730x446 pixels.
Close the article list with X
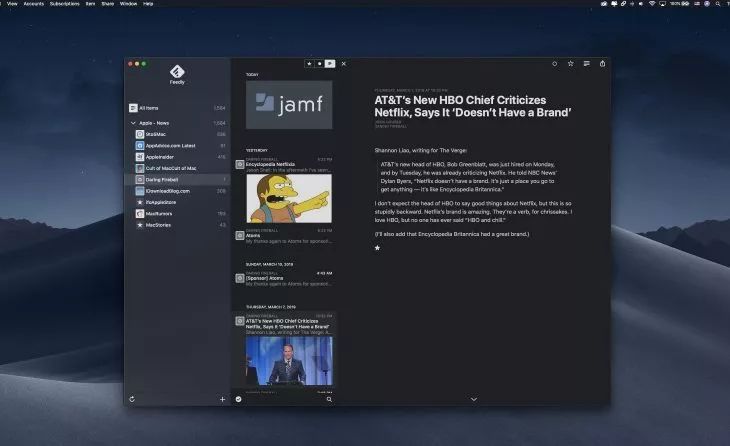pyautogui.click(x=344, y=64)
